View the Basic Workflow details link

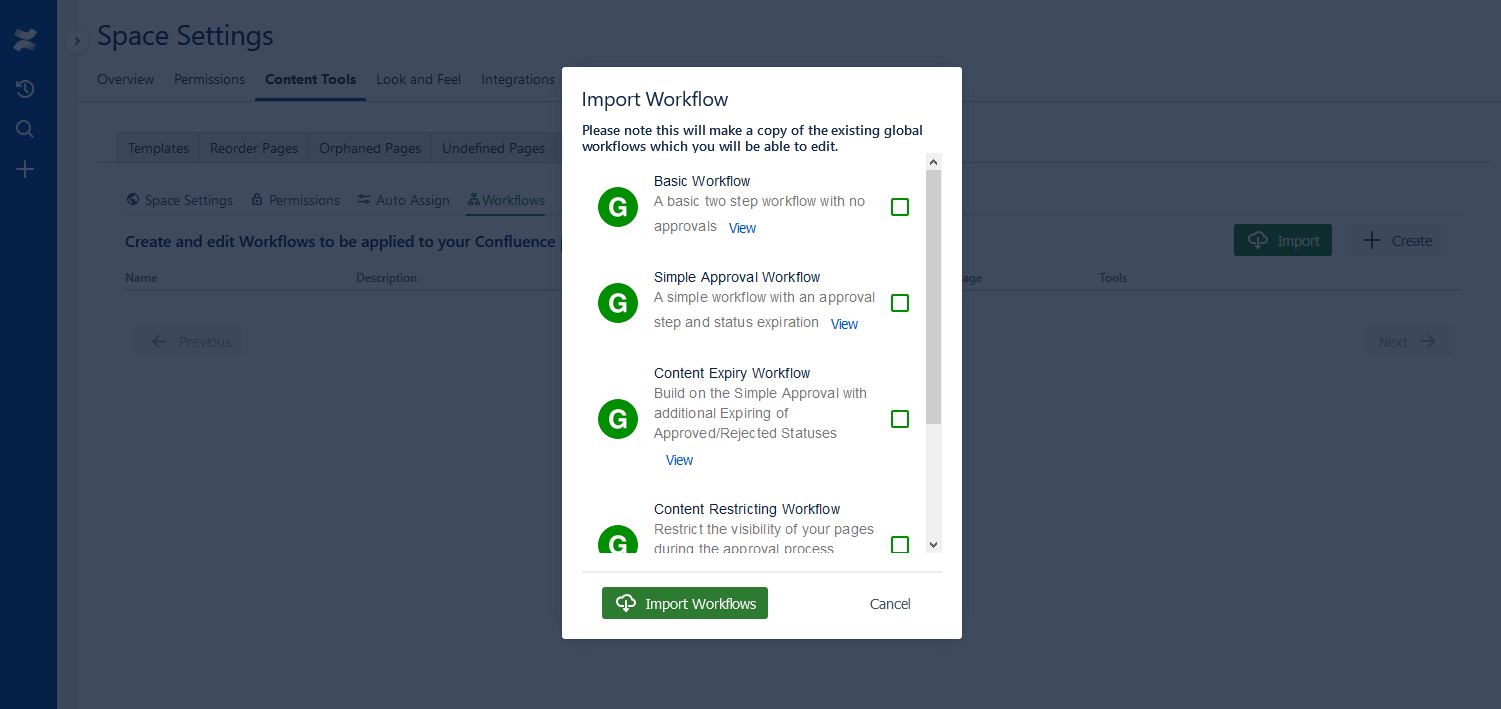tap(742, 228)
